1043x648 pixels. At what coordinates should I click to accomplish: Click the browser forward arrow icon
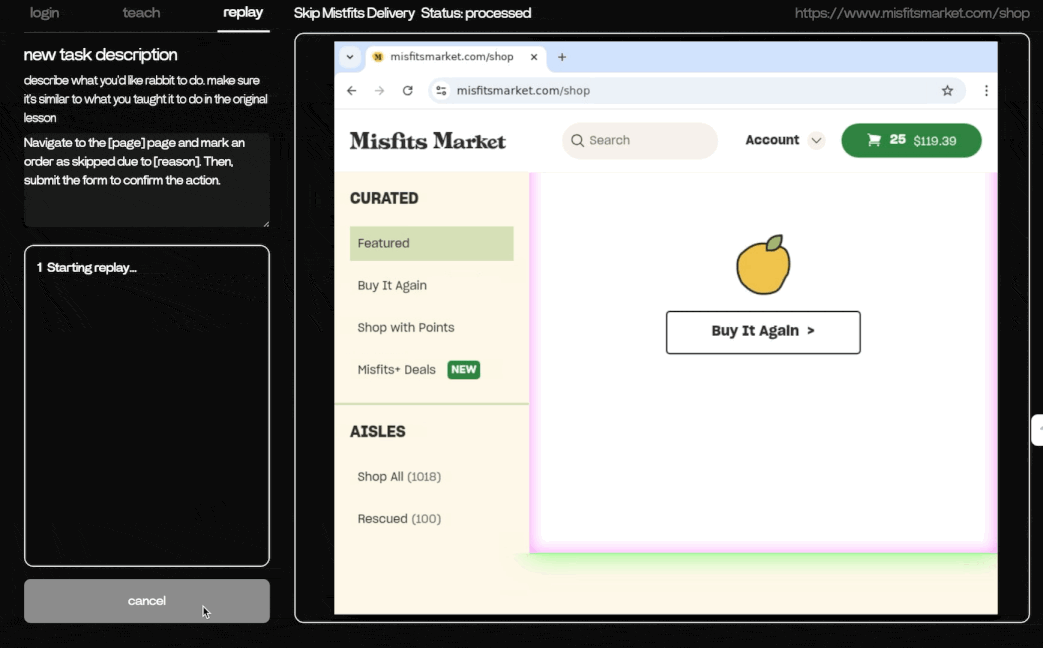[379, 90]
